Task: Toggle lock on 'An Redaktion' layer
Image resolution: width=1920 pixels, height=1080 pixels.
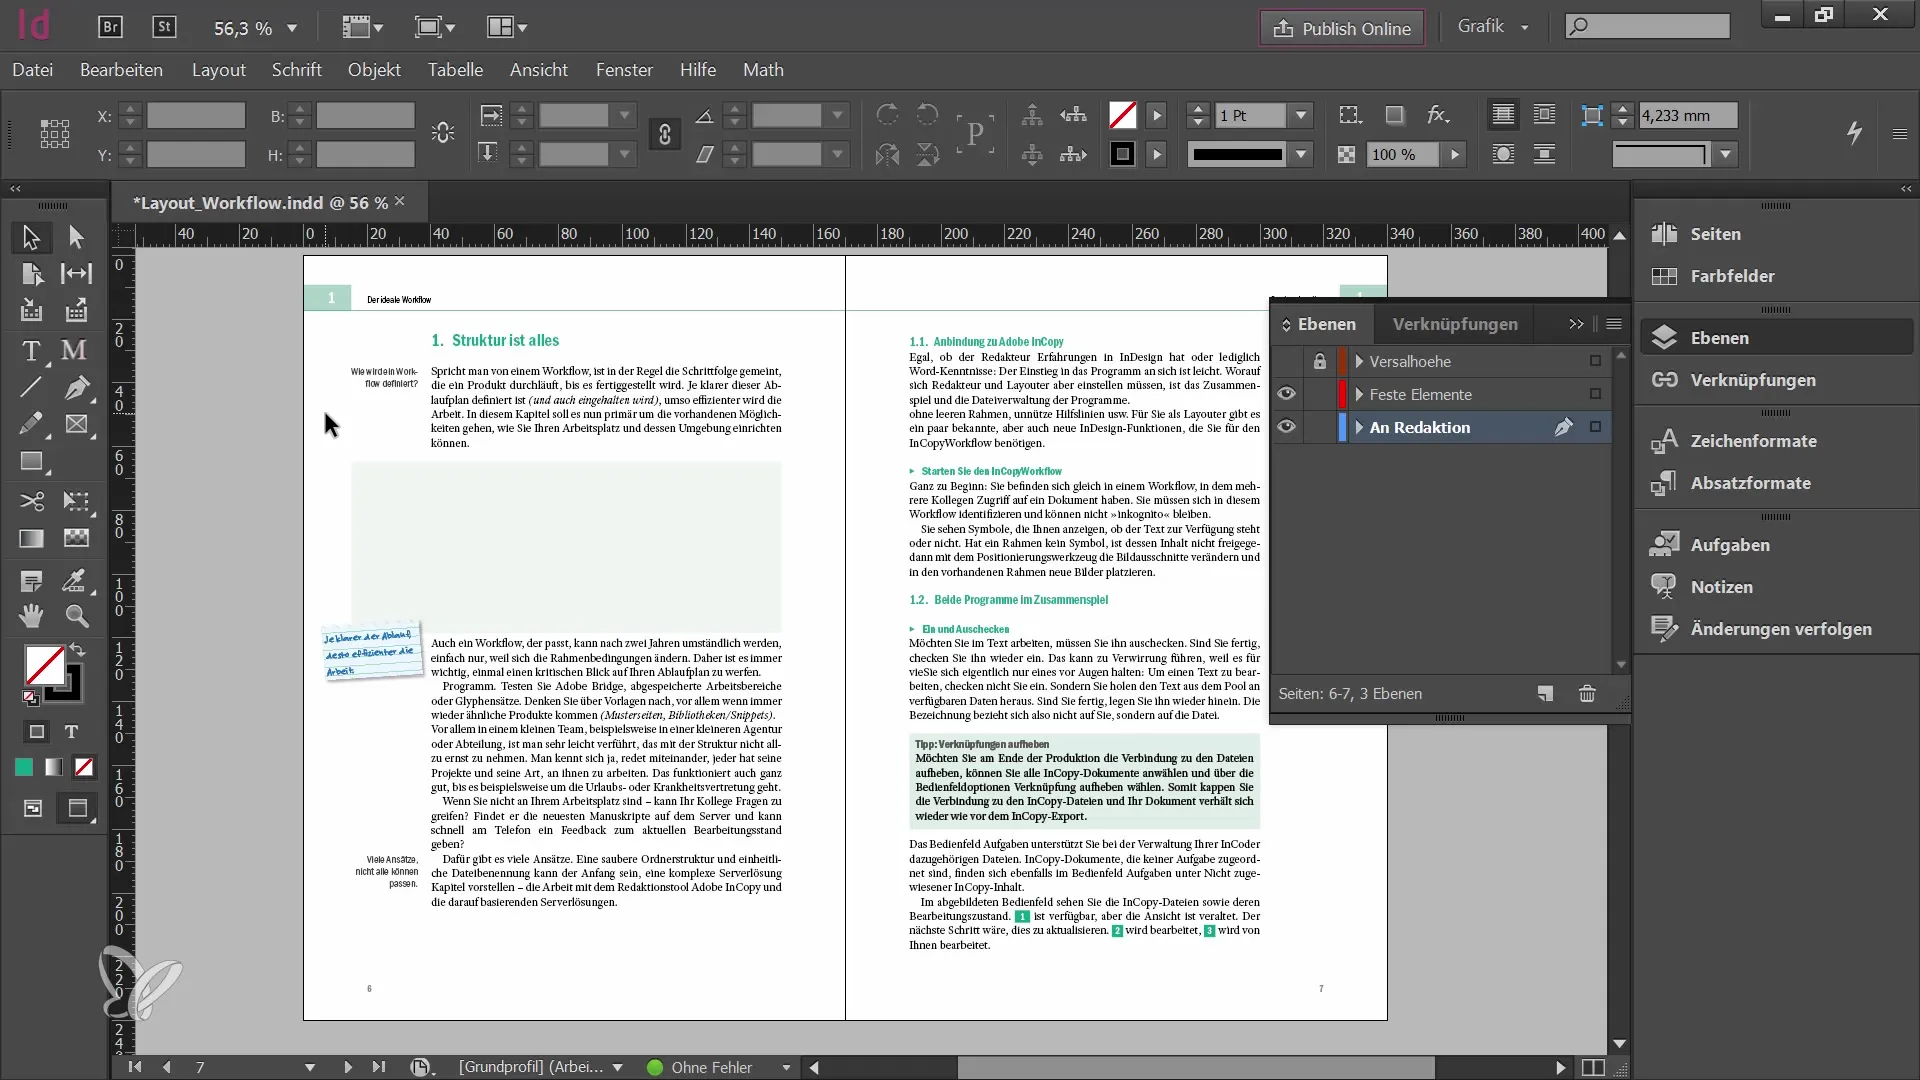Action: coord(1320,427)
